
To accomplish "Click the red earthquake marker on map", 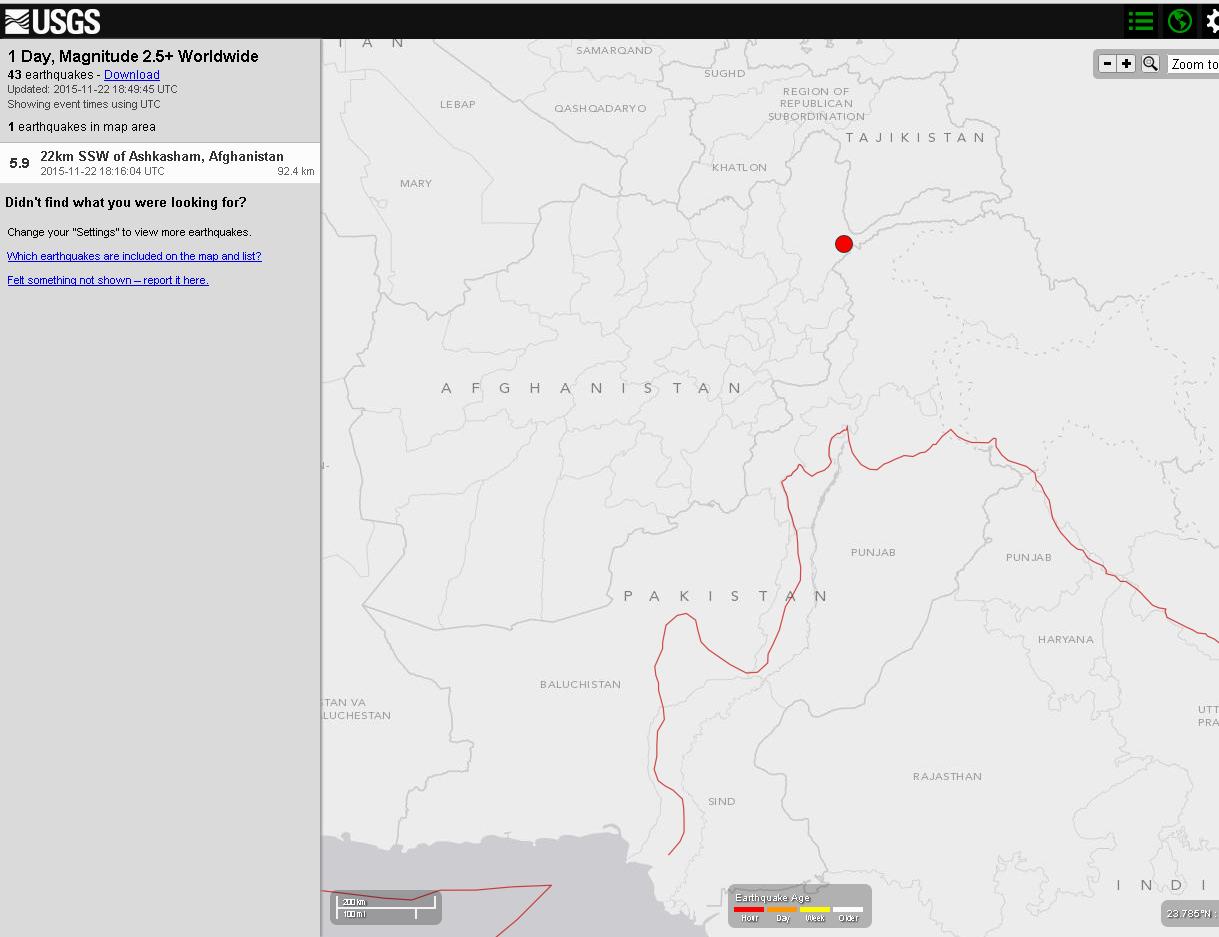I will click(843, 244).
